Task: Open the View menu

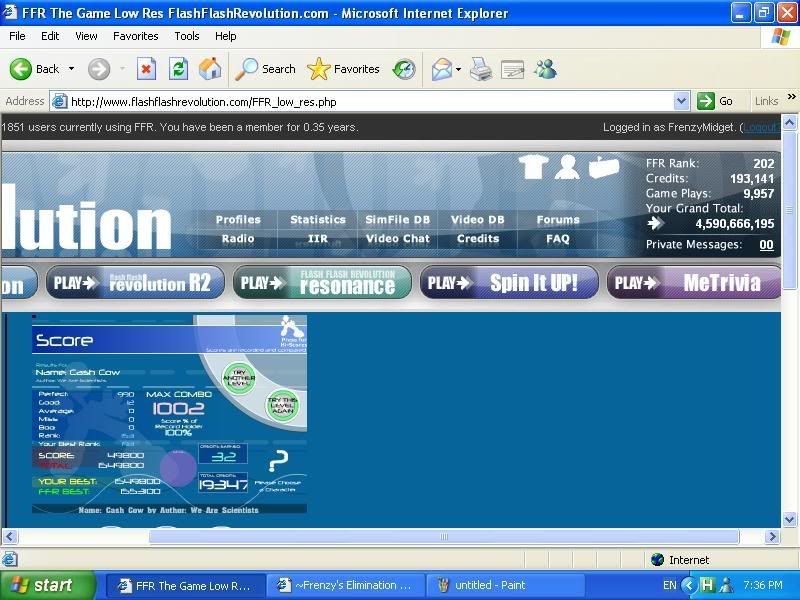Action: click(86, 36)
